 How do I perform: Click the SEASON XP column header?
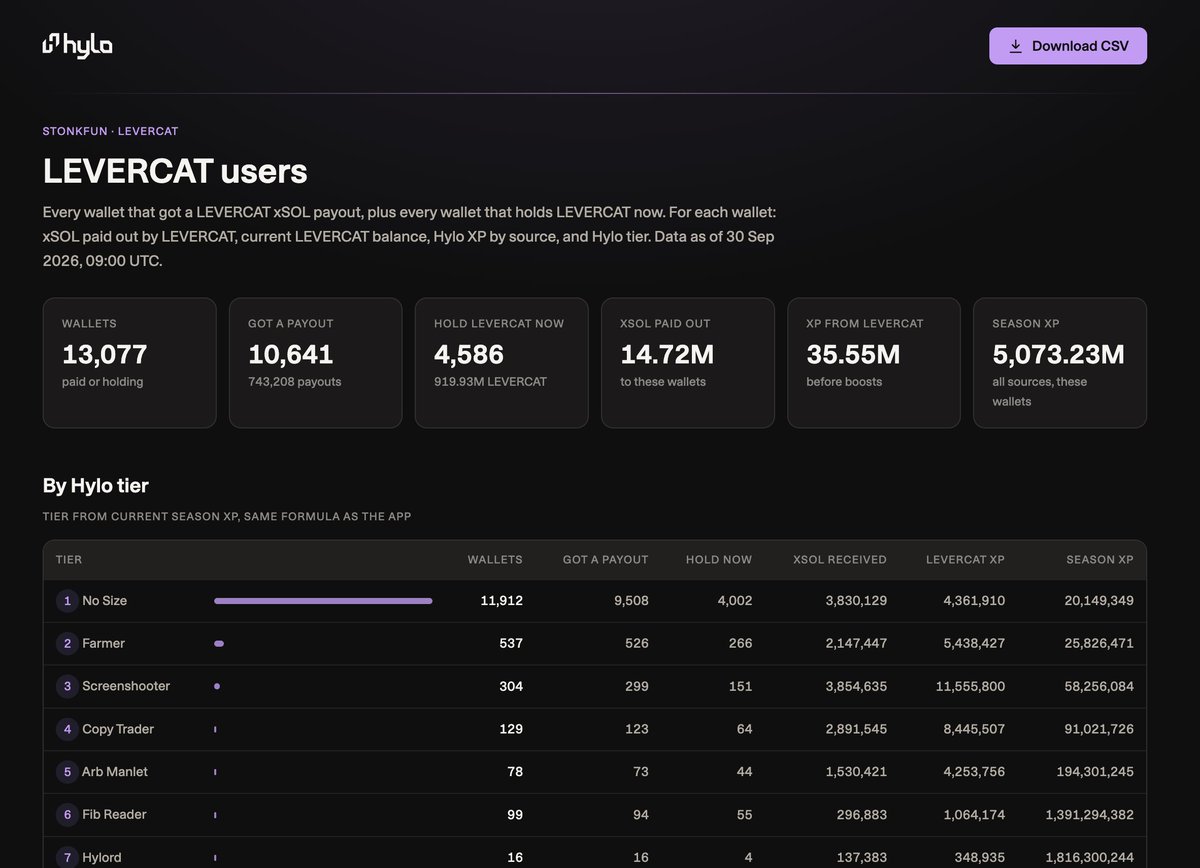click(1100, 560)
